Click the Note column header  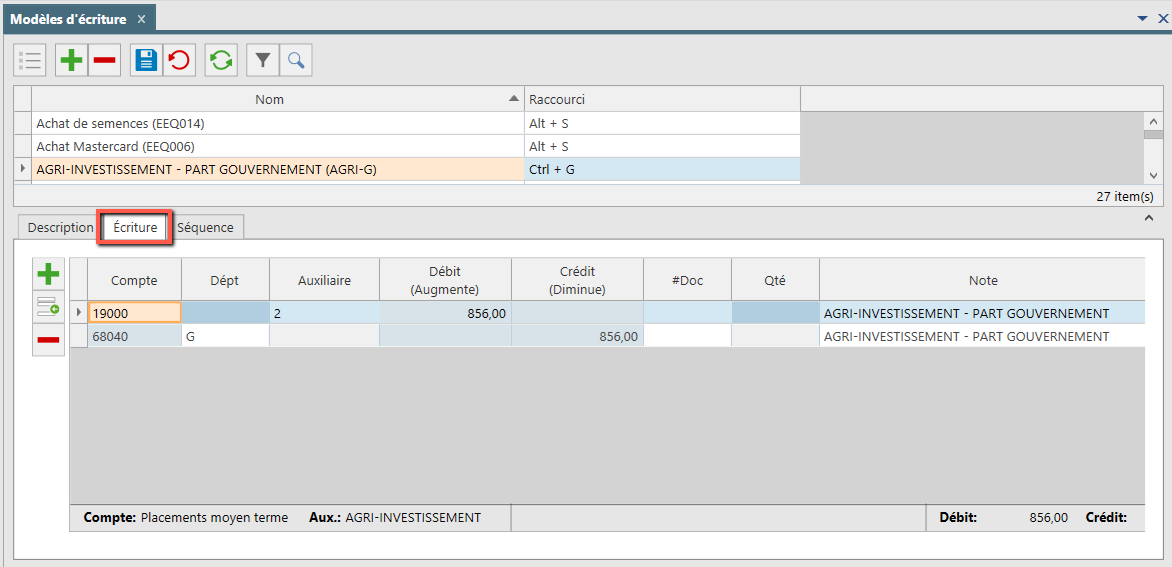click(x=982, y=280)
